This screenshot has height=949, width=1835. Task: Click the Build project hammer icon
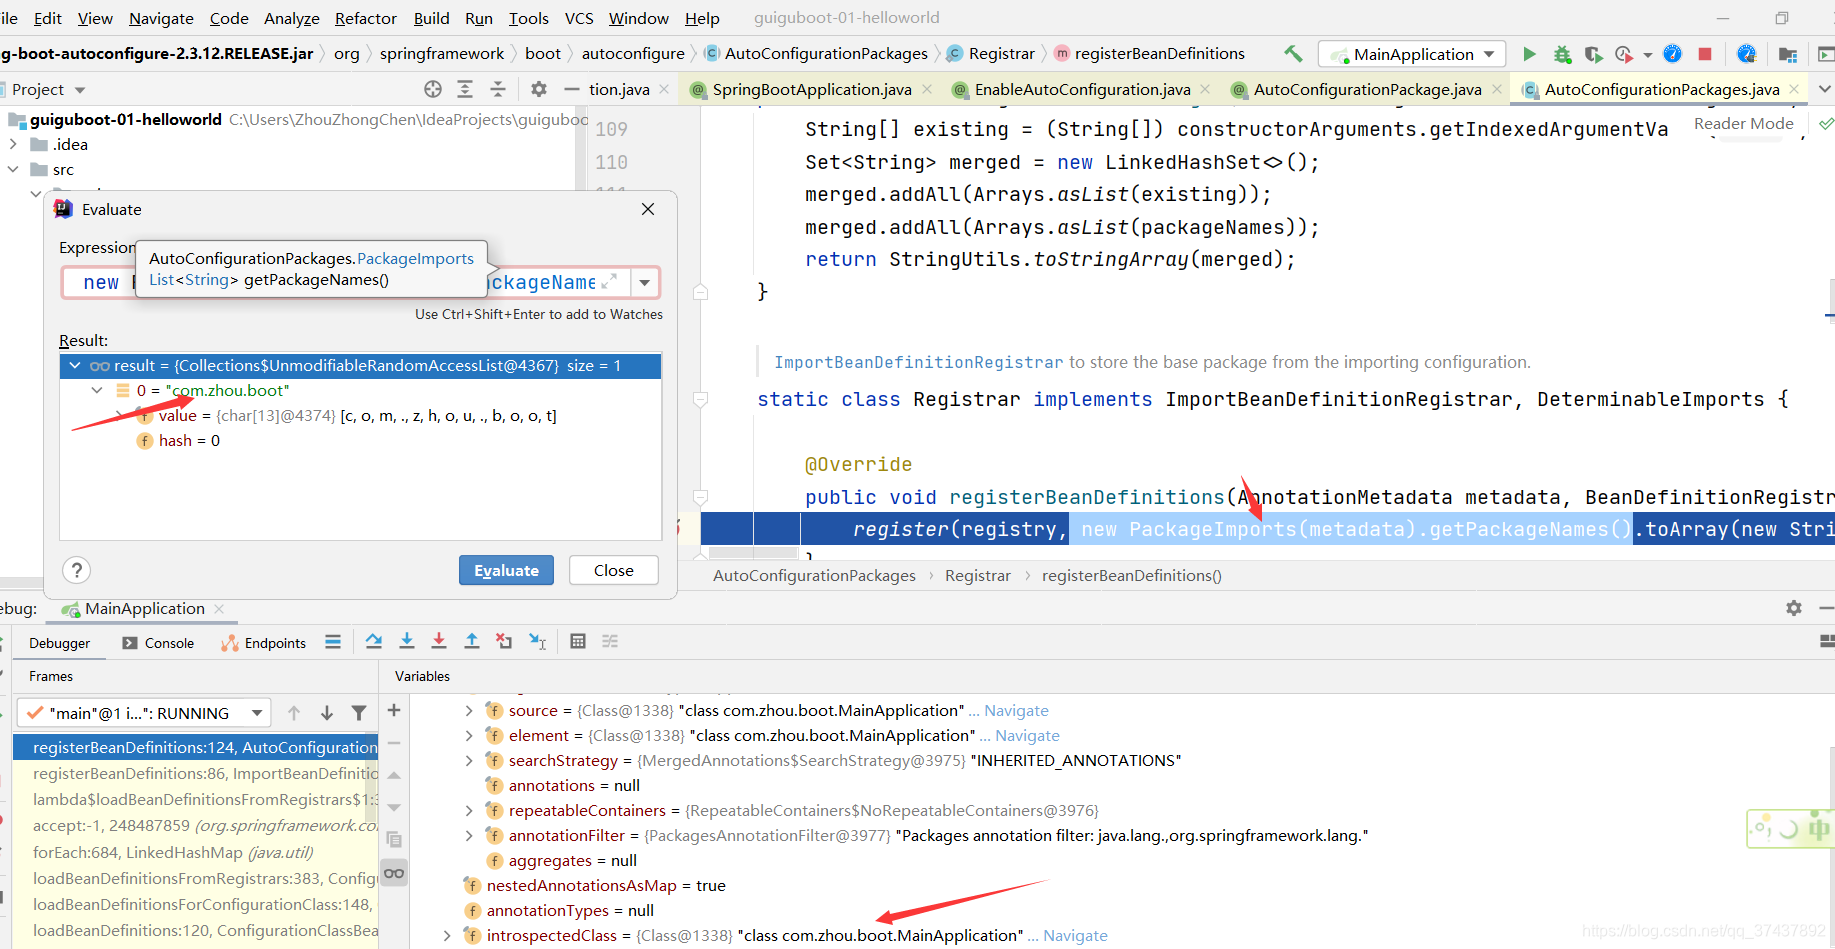pyautogui.click(x=1293, y=54)
